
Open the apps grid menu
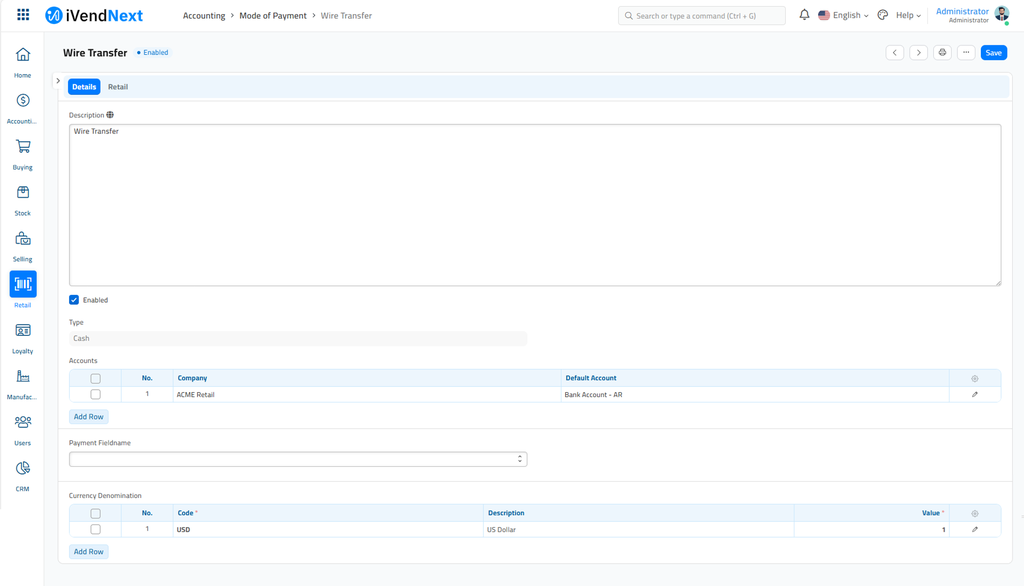point(23,15)
